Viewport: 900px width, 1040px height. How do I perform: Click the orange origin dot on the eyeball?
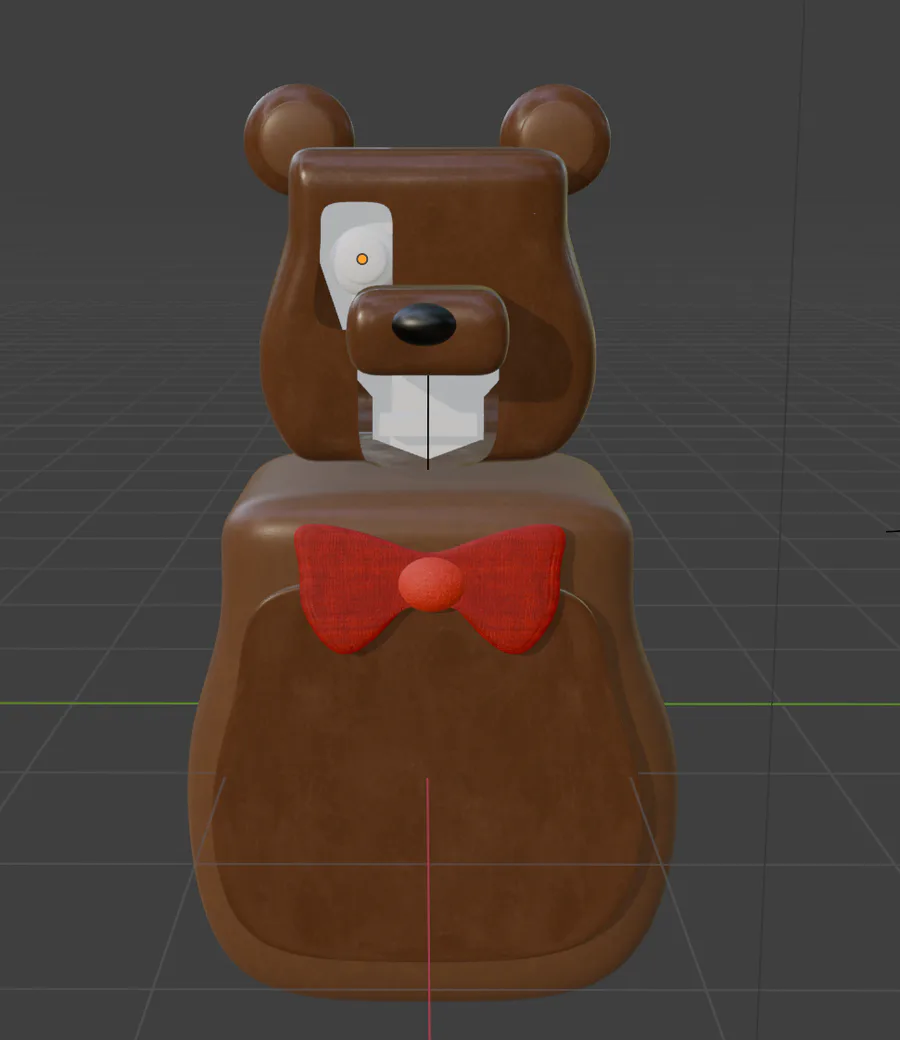(x=362, y=259)
